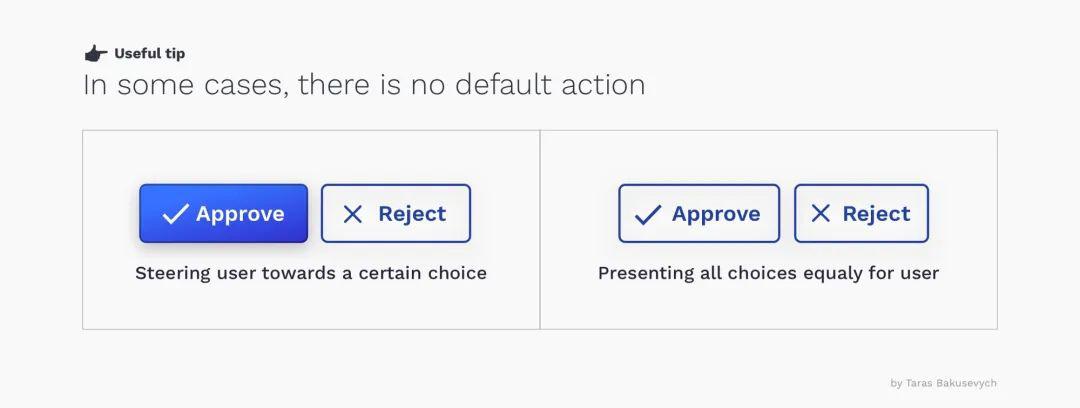The width and height of the screenshot is (1080, 408).
Task: Click the blue checkmark in the outlined Approve button
Action: [647, 214]
